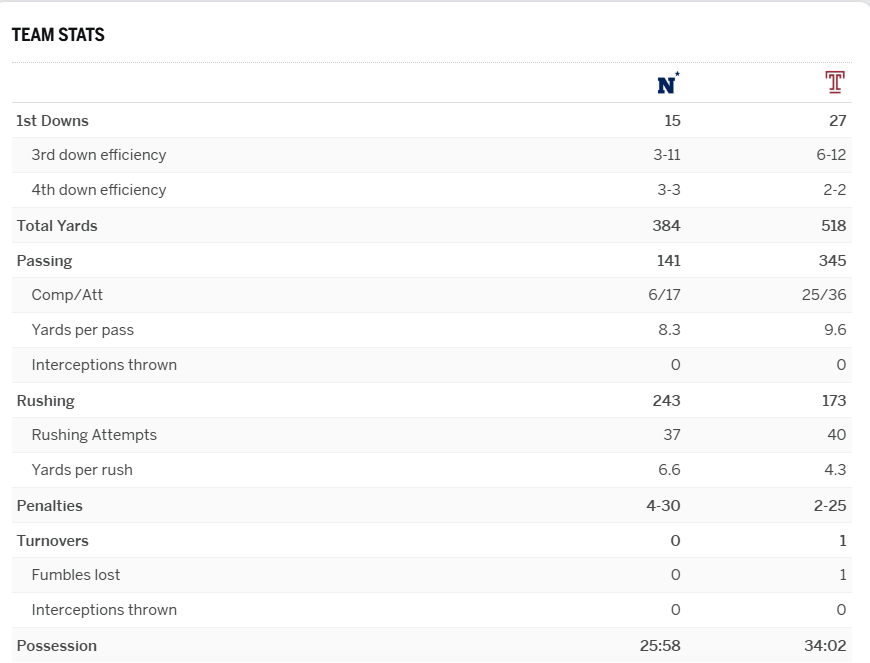Screen dimensions: 870x663
Task: Select the 3rd down efficiency label
Action: [99, 155]
